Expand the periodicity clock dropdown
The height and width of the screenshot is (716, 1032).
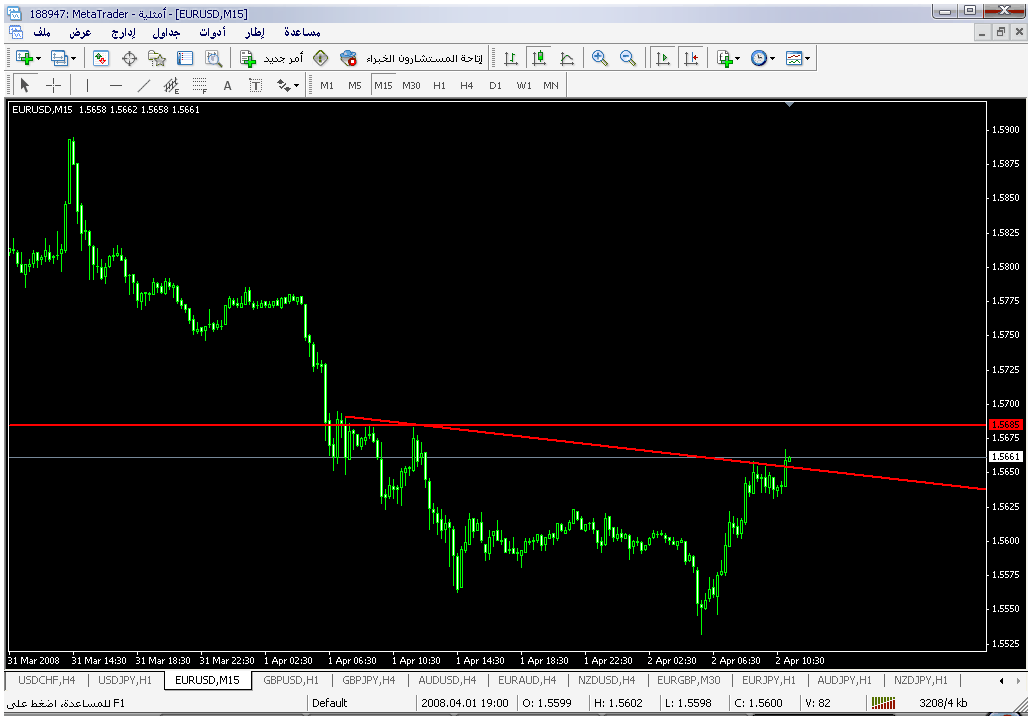click(x=773, y=59)
